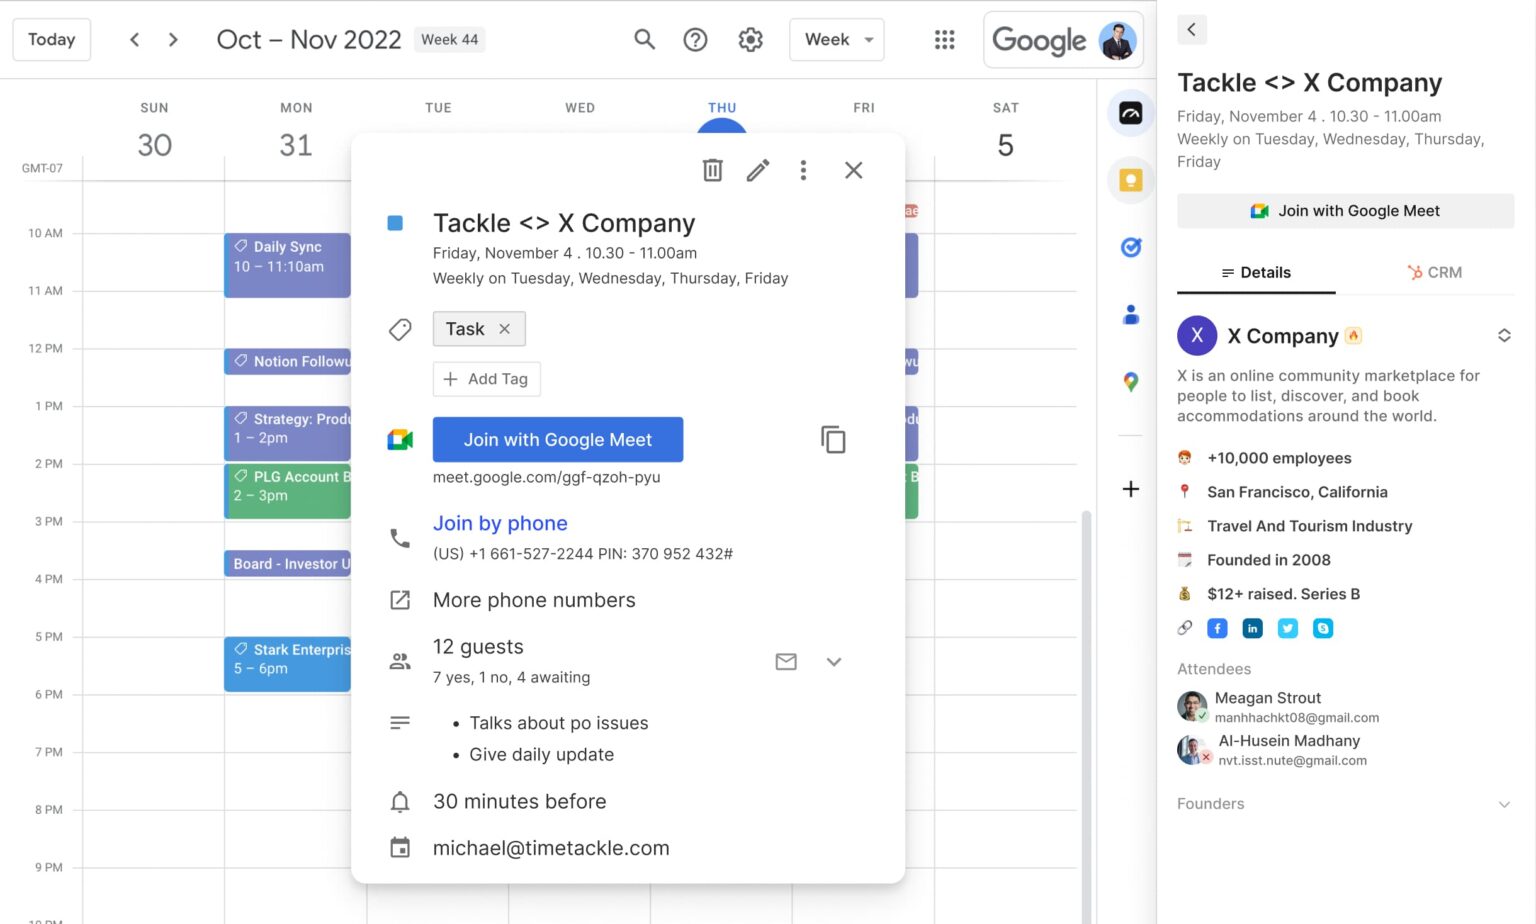This screenshot has width=1536, height=924.
Task: Click the Google account avatar
Action: click(x=1117, y=40)
